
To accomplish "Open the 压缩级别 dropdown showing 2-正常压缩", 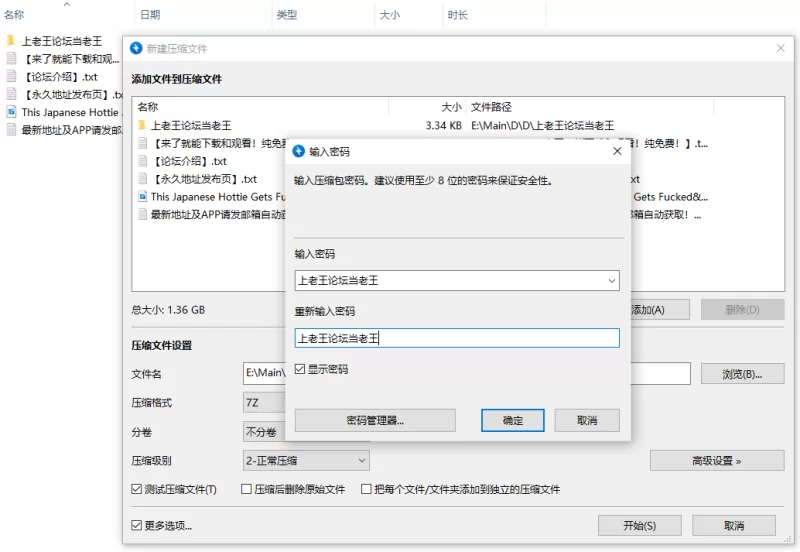I will pos(361,461).
